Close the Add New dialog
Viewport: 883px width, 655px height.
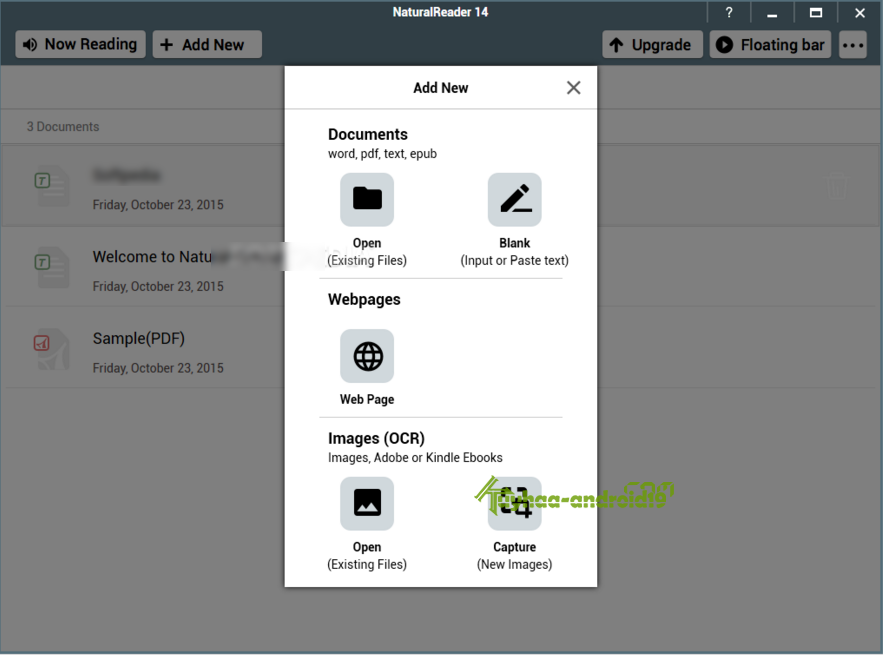click(x=573, y=88)
